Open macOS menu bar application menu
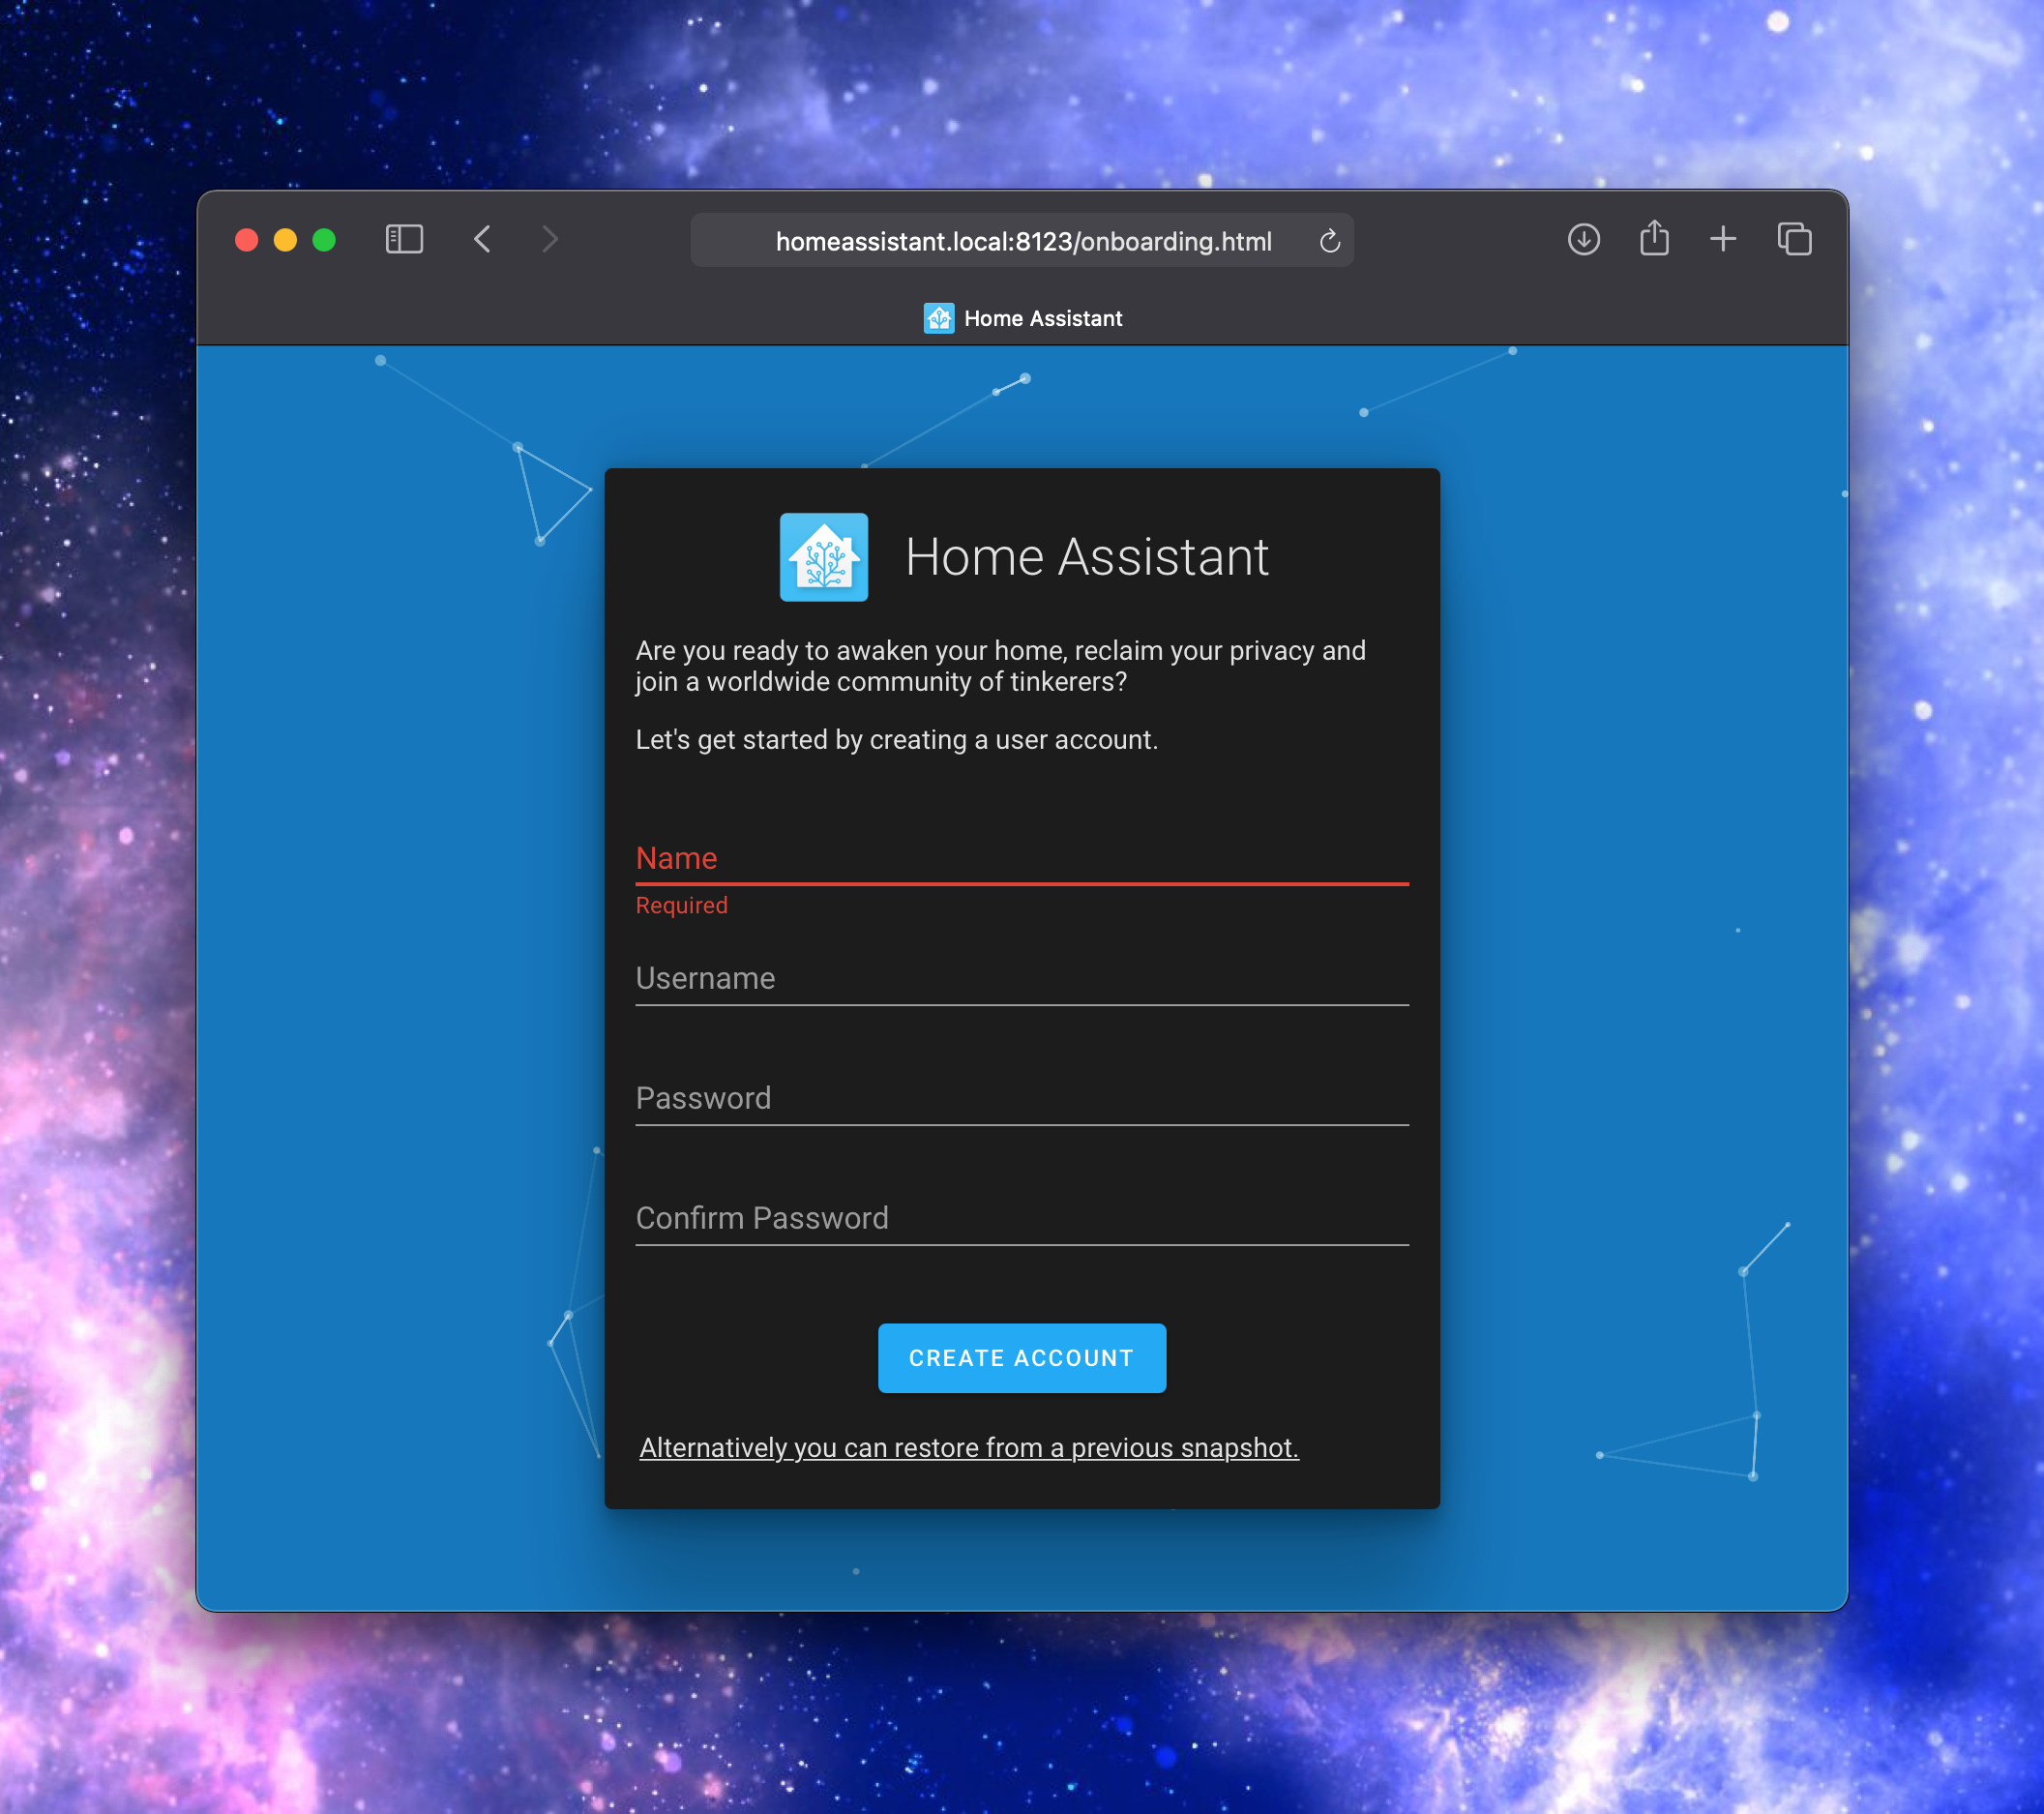The height and width of the screenshot is (1814, 2044). coord(0,0)
